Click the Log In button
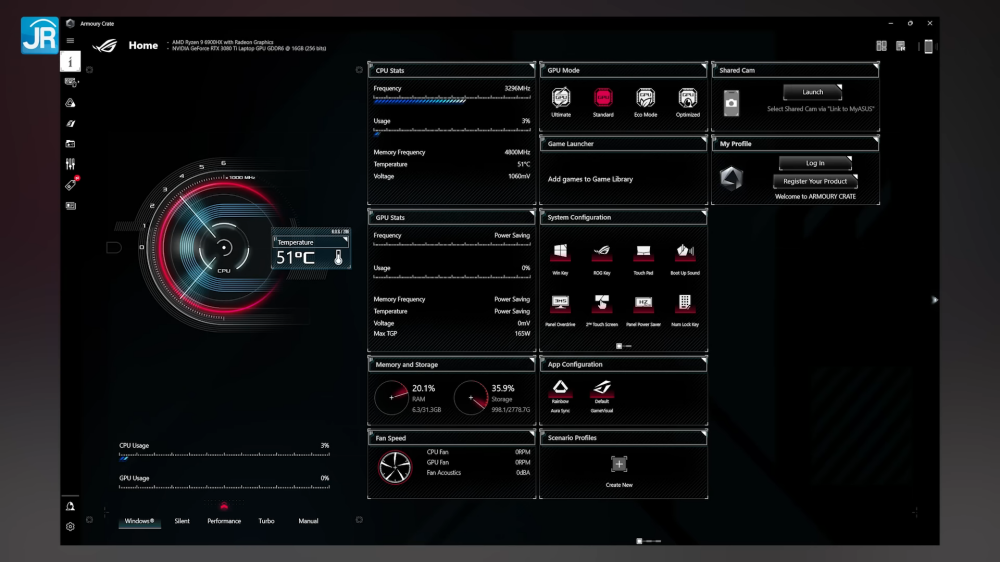The height and width of the screenshot is (562, 1000). tap(815, 163)
